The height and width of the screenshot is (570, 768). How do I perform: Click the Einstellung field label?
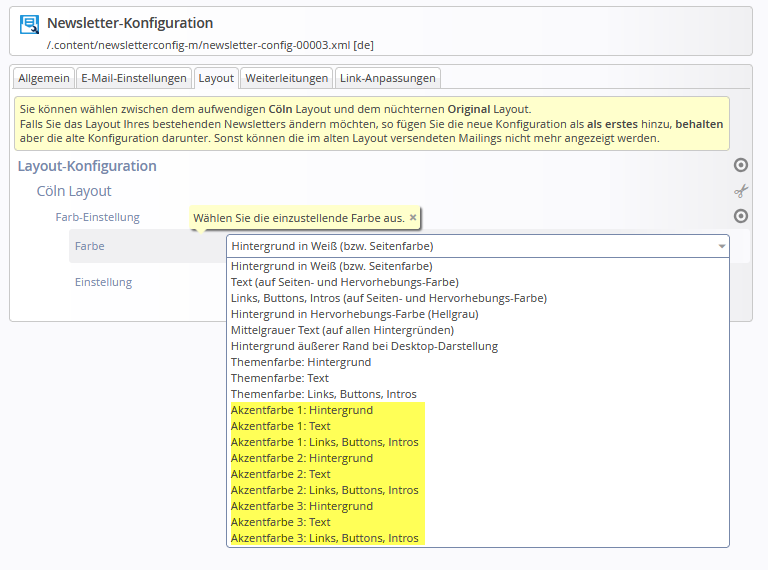(103, 282)
